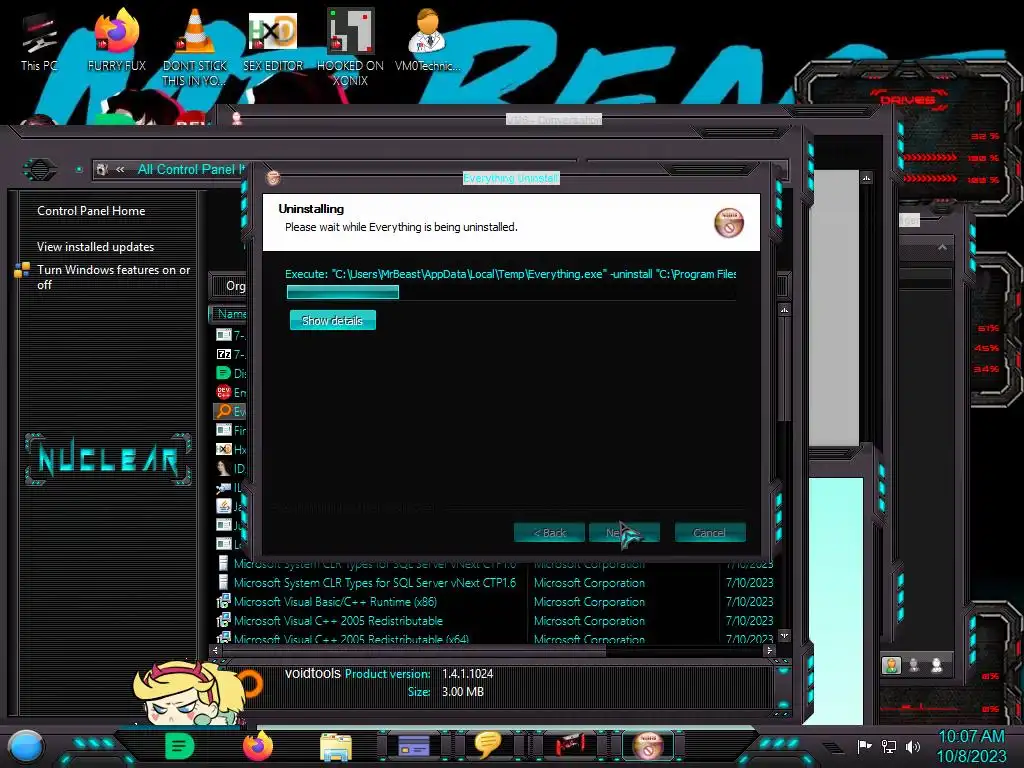Open Turn Windows features on or off
1024x768 pixels.
pyautogui.click(x=113, y=277)
